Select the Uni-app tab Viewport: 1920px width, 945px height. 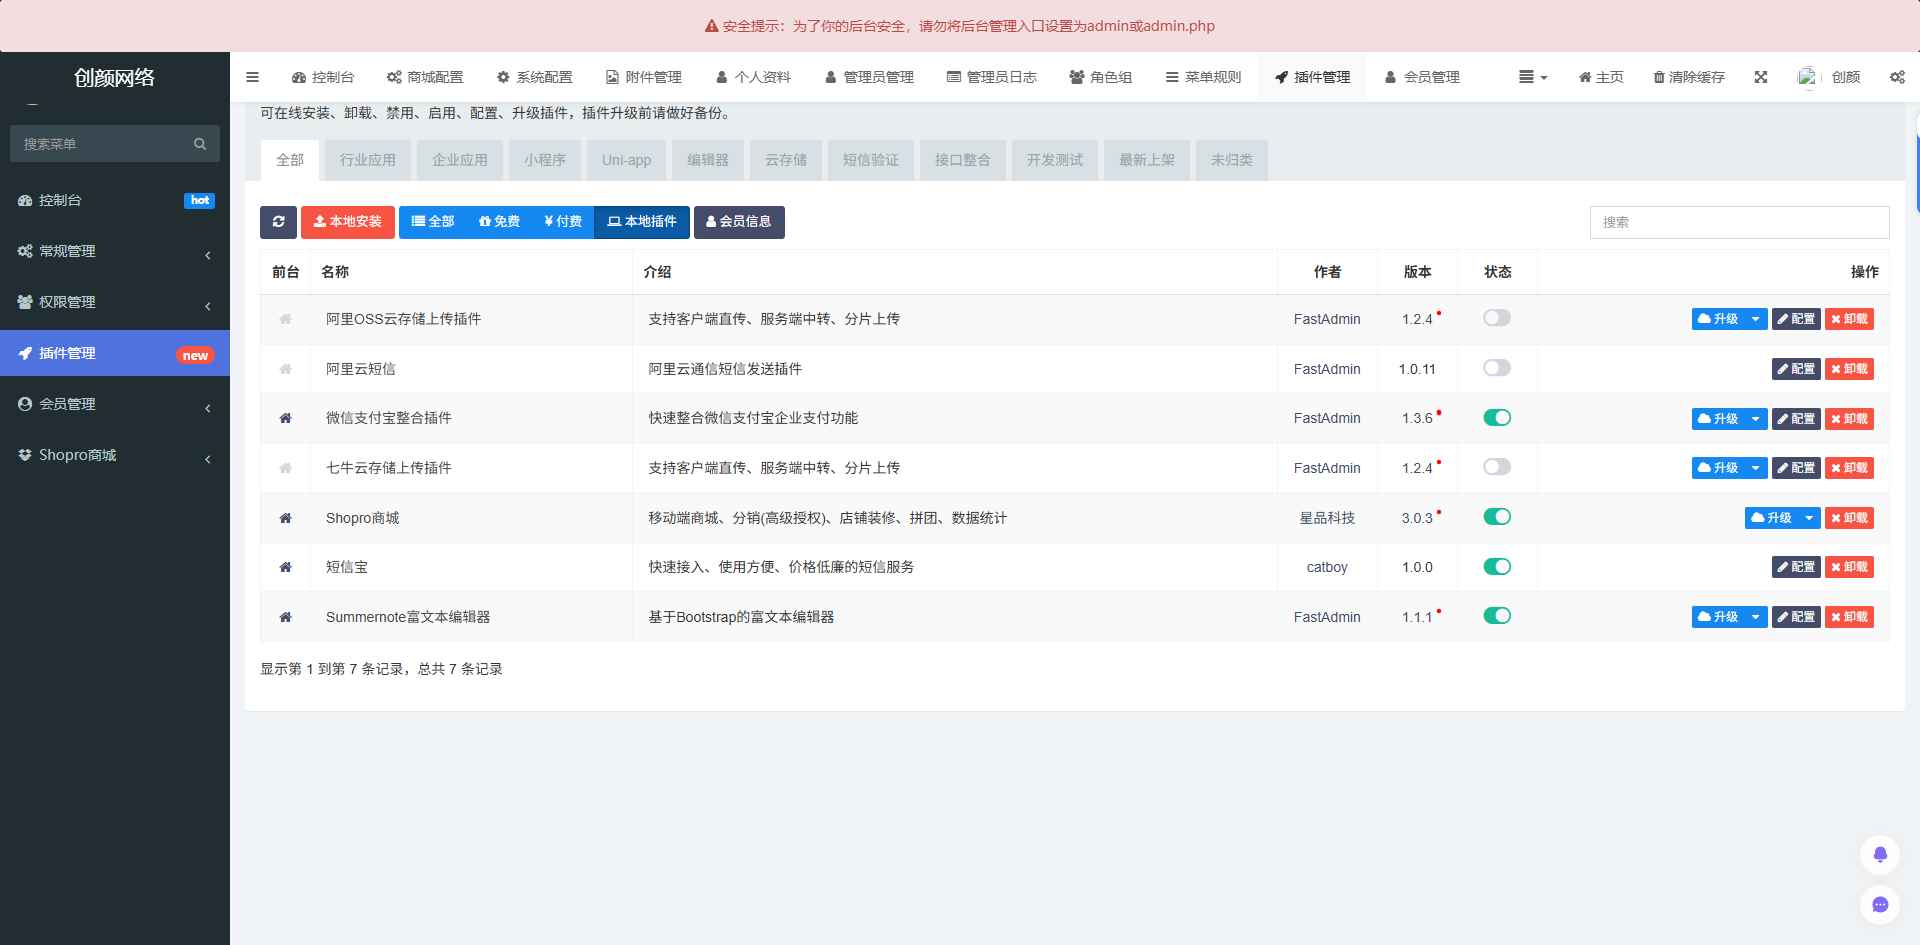(x=625, y=160)
